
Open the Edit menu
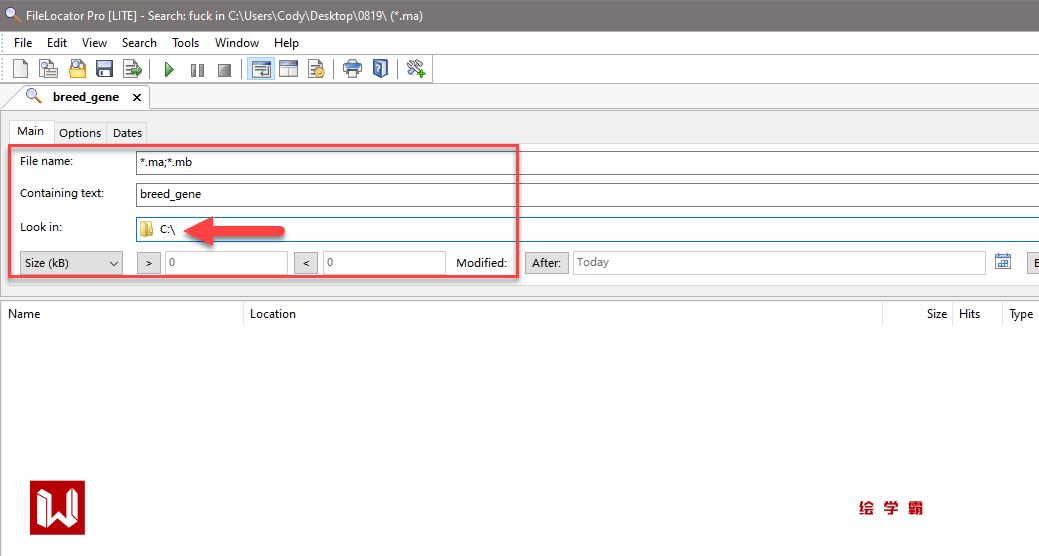coord(57,43)
